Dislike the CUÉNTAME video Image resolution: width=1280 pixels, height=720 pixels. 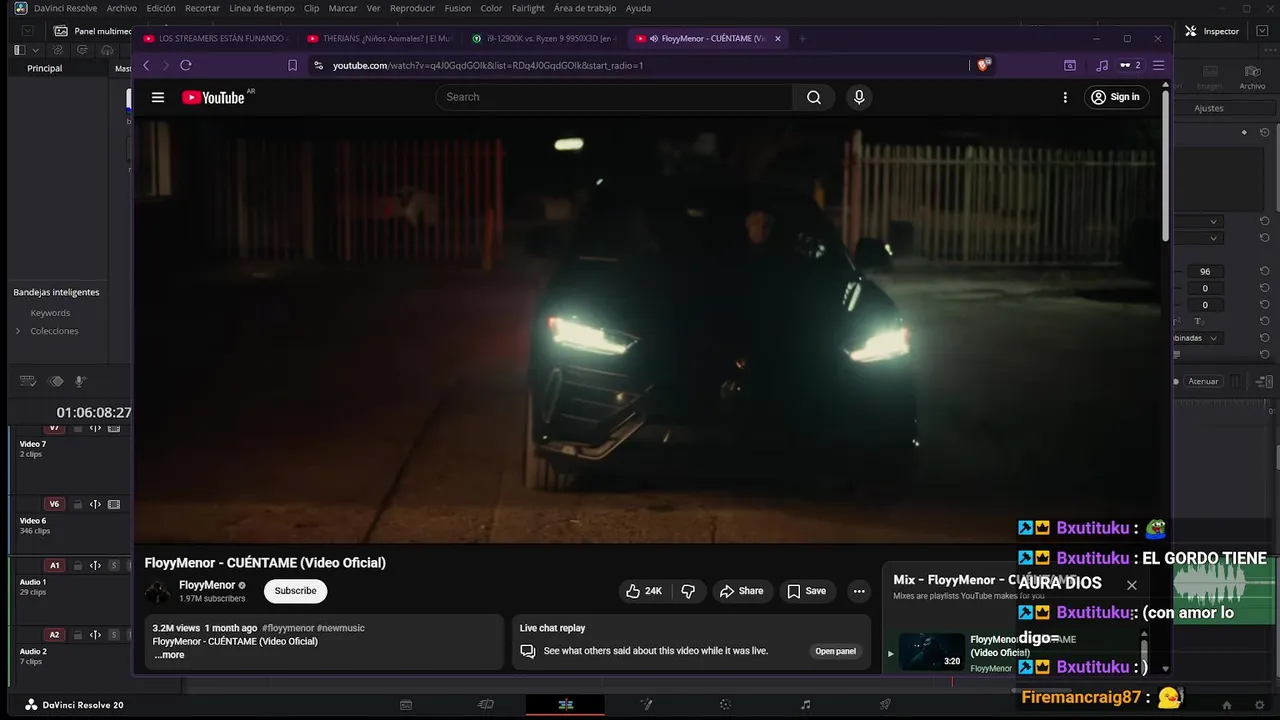point(688,591)
